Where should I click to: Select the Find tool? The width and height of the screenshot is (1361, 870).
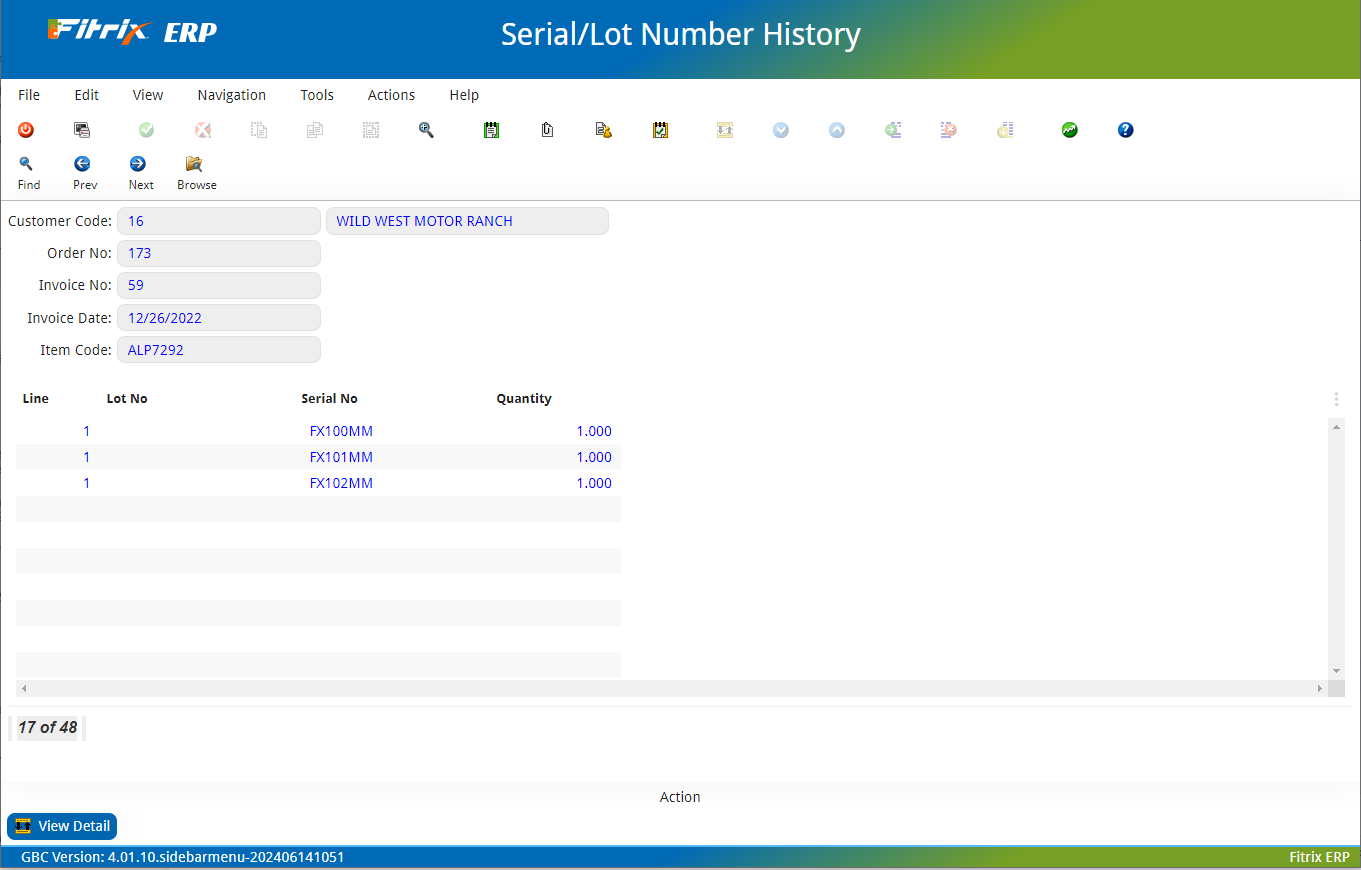pyautogui.click(x=28, y=170)
